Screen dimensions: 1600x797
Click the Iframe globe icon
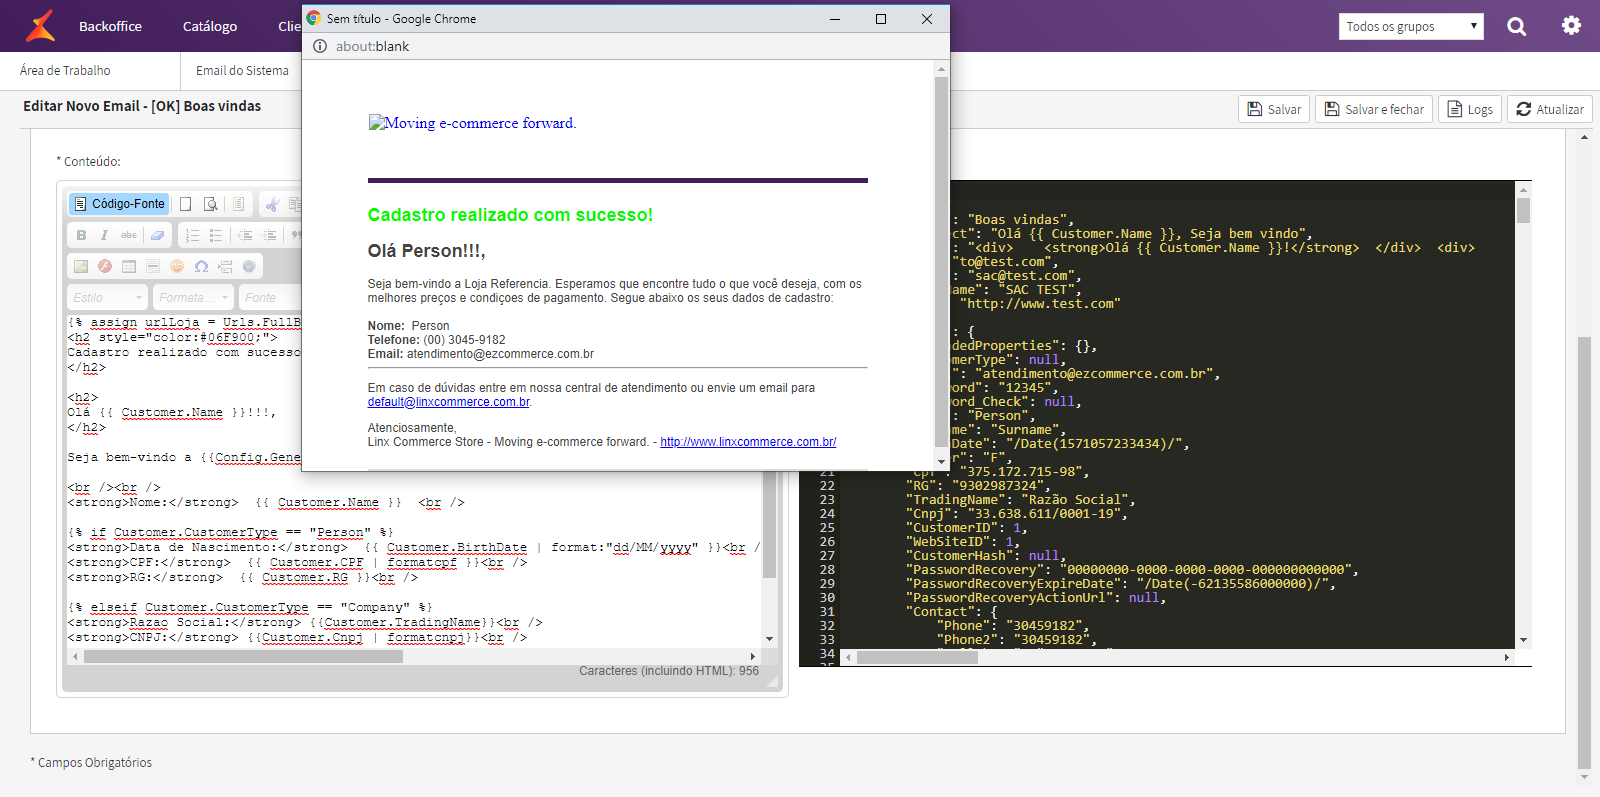[249, 266]
